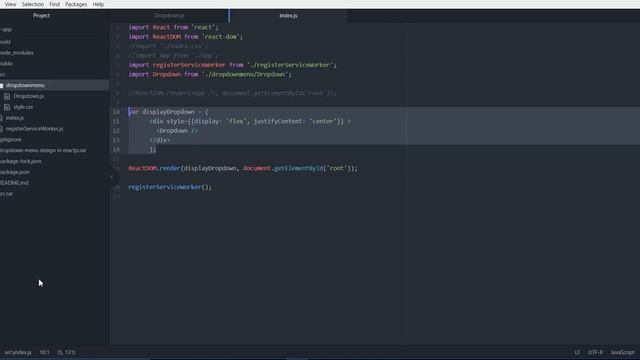This screenshot has width=640, height=360.
Task: Select the build folder in the tree
Action: (5, 42)
